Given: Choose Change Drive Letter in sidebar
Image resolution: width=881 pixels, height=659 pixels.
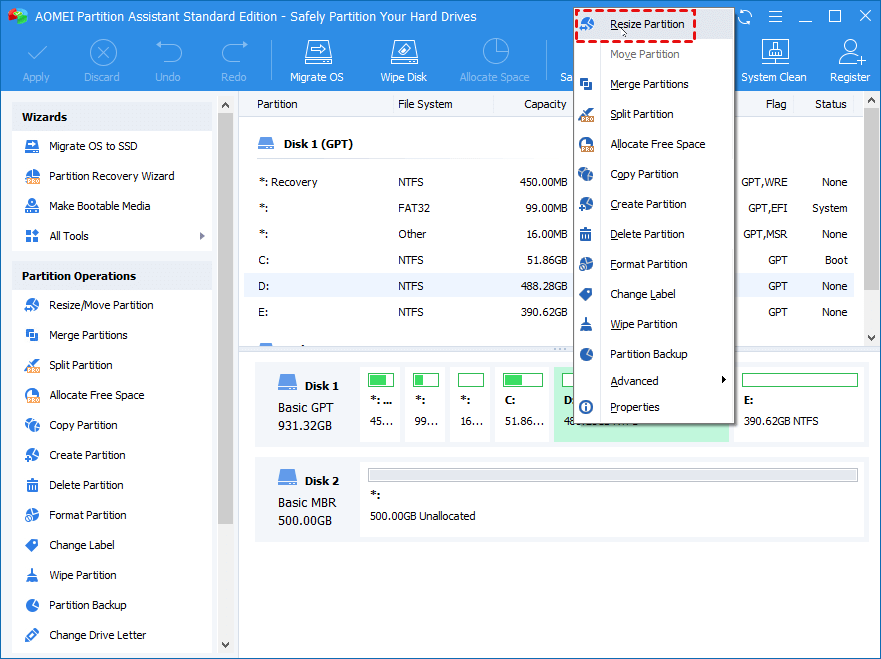Looking at the screenshot, I should 97,635.
